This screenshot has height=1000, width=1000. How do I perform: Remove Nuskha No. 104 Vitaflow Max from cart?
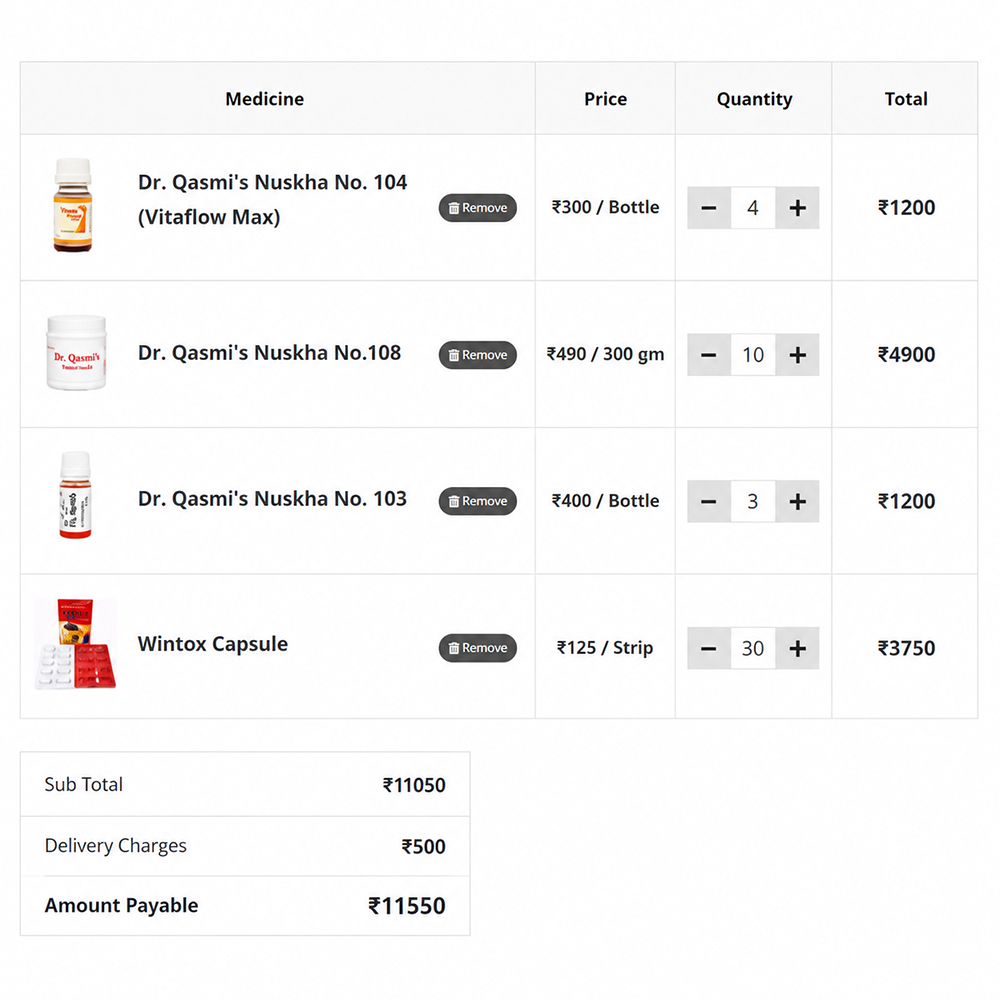(x=478, y=208)
